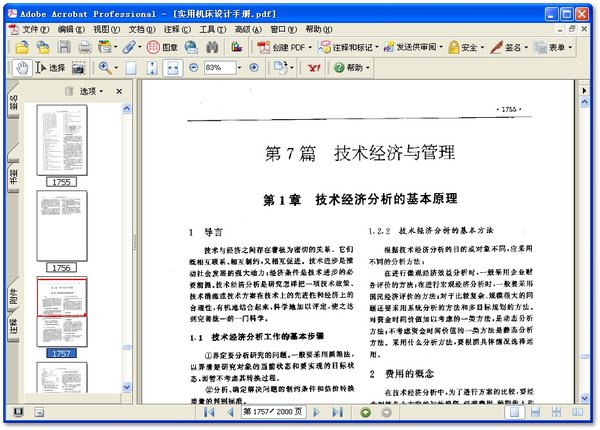Click the zoom out minus button

click(195, 68)
